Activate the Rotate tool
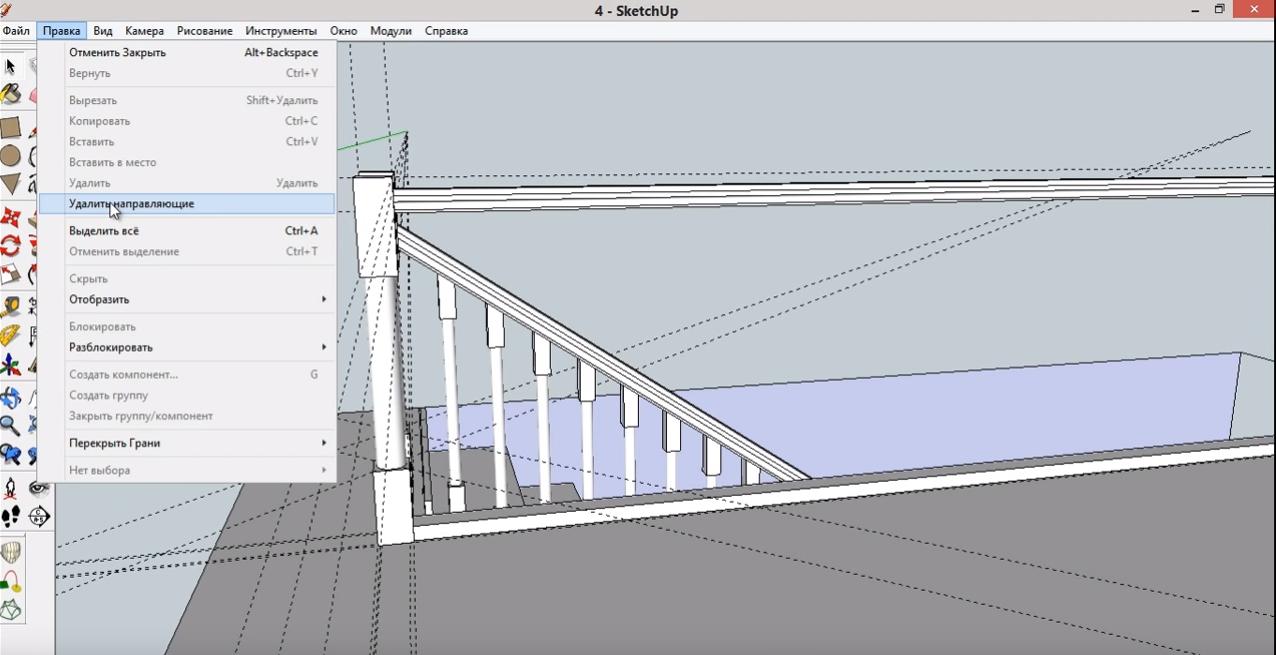Screen dimensions: 1276x655 (x=10, y=245)
